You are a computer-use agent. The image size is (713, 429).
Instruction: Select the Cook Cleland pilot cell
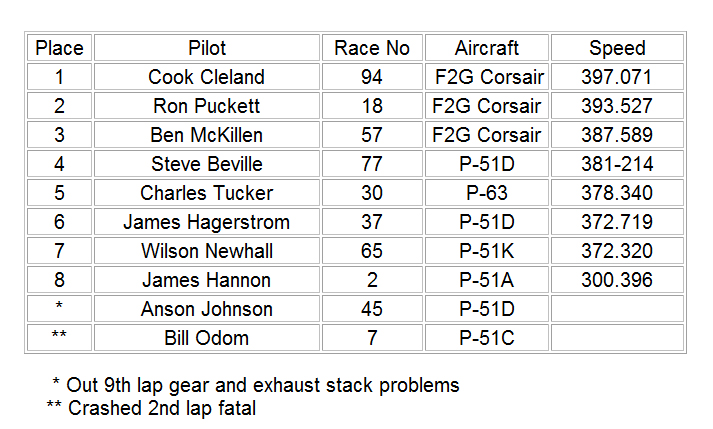(207, 77)
